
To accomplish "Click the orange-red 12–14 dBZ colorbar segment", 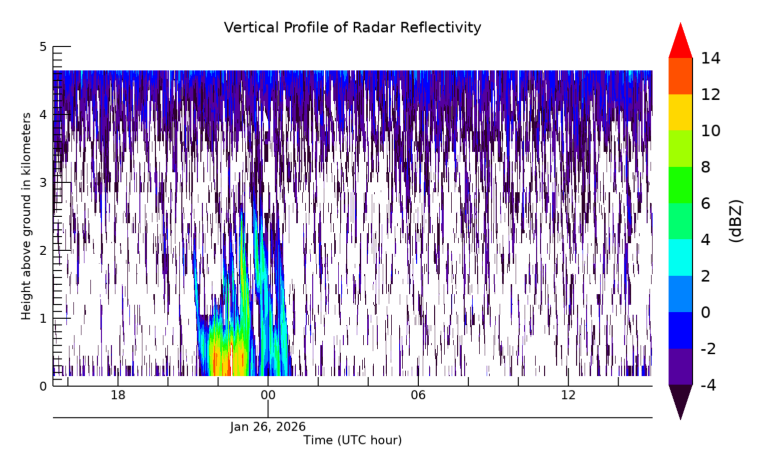I will click(x=680, y=77).
